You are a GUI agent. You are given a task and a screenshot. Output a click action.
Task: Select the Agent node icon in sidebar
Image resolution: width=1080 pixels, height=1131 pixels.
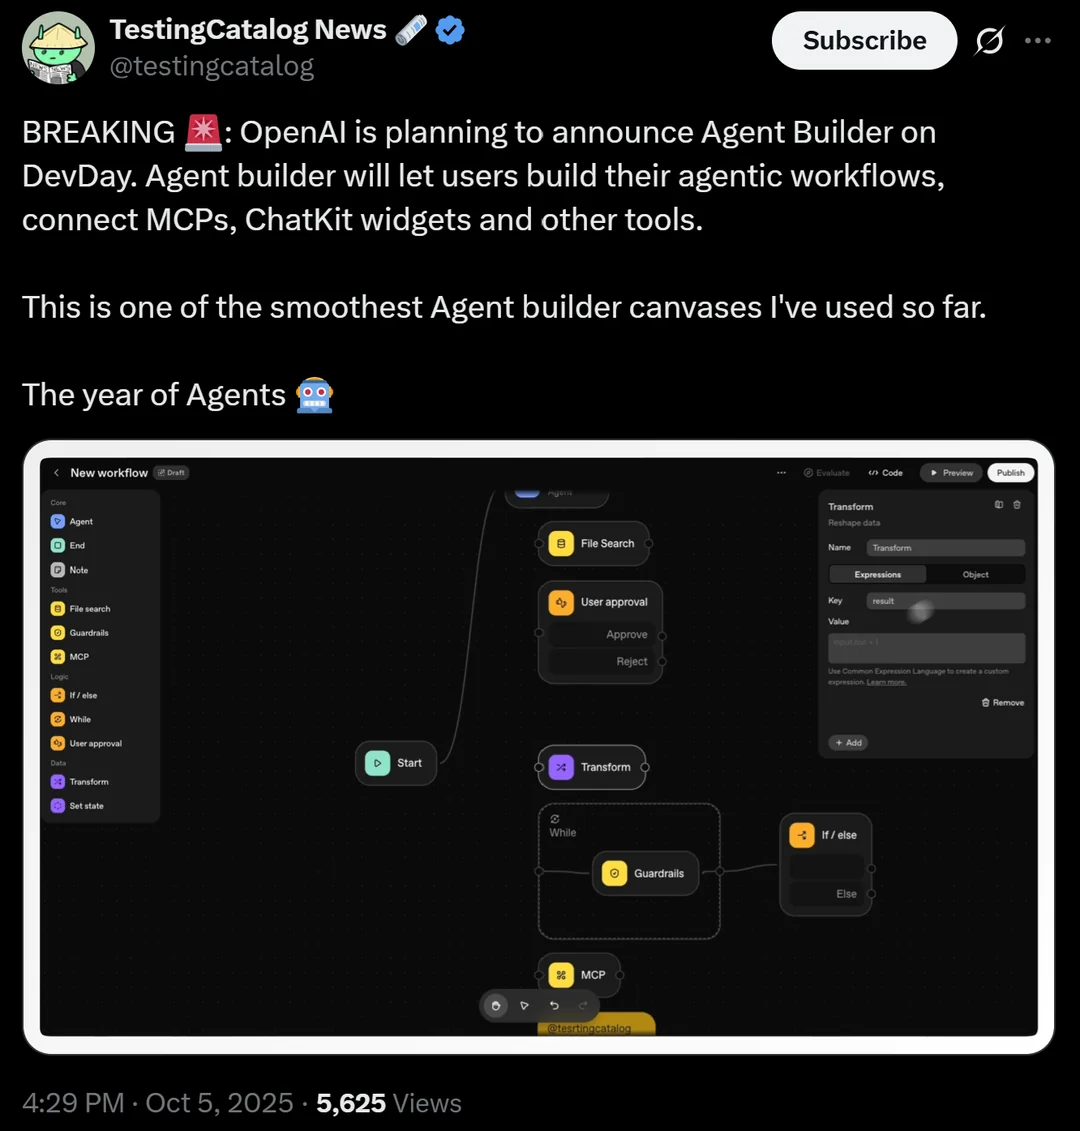click(x=58, y=521)
